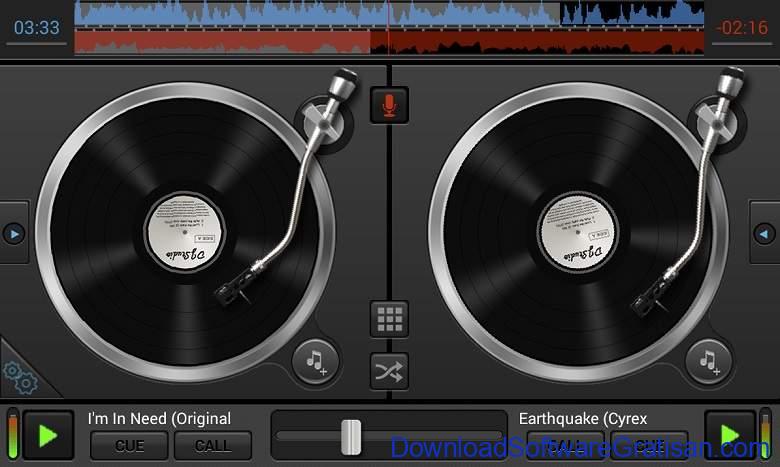This screenshot has width=780, height=467.
Task: Touch the left vinyl record label
Action: (185, 232)
